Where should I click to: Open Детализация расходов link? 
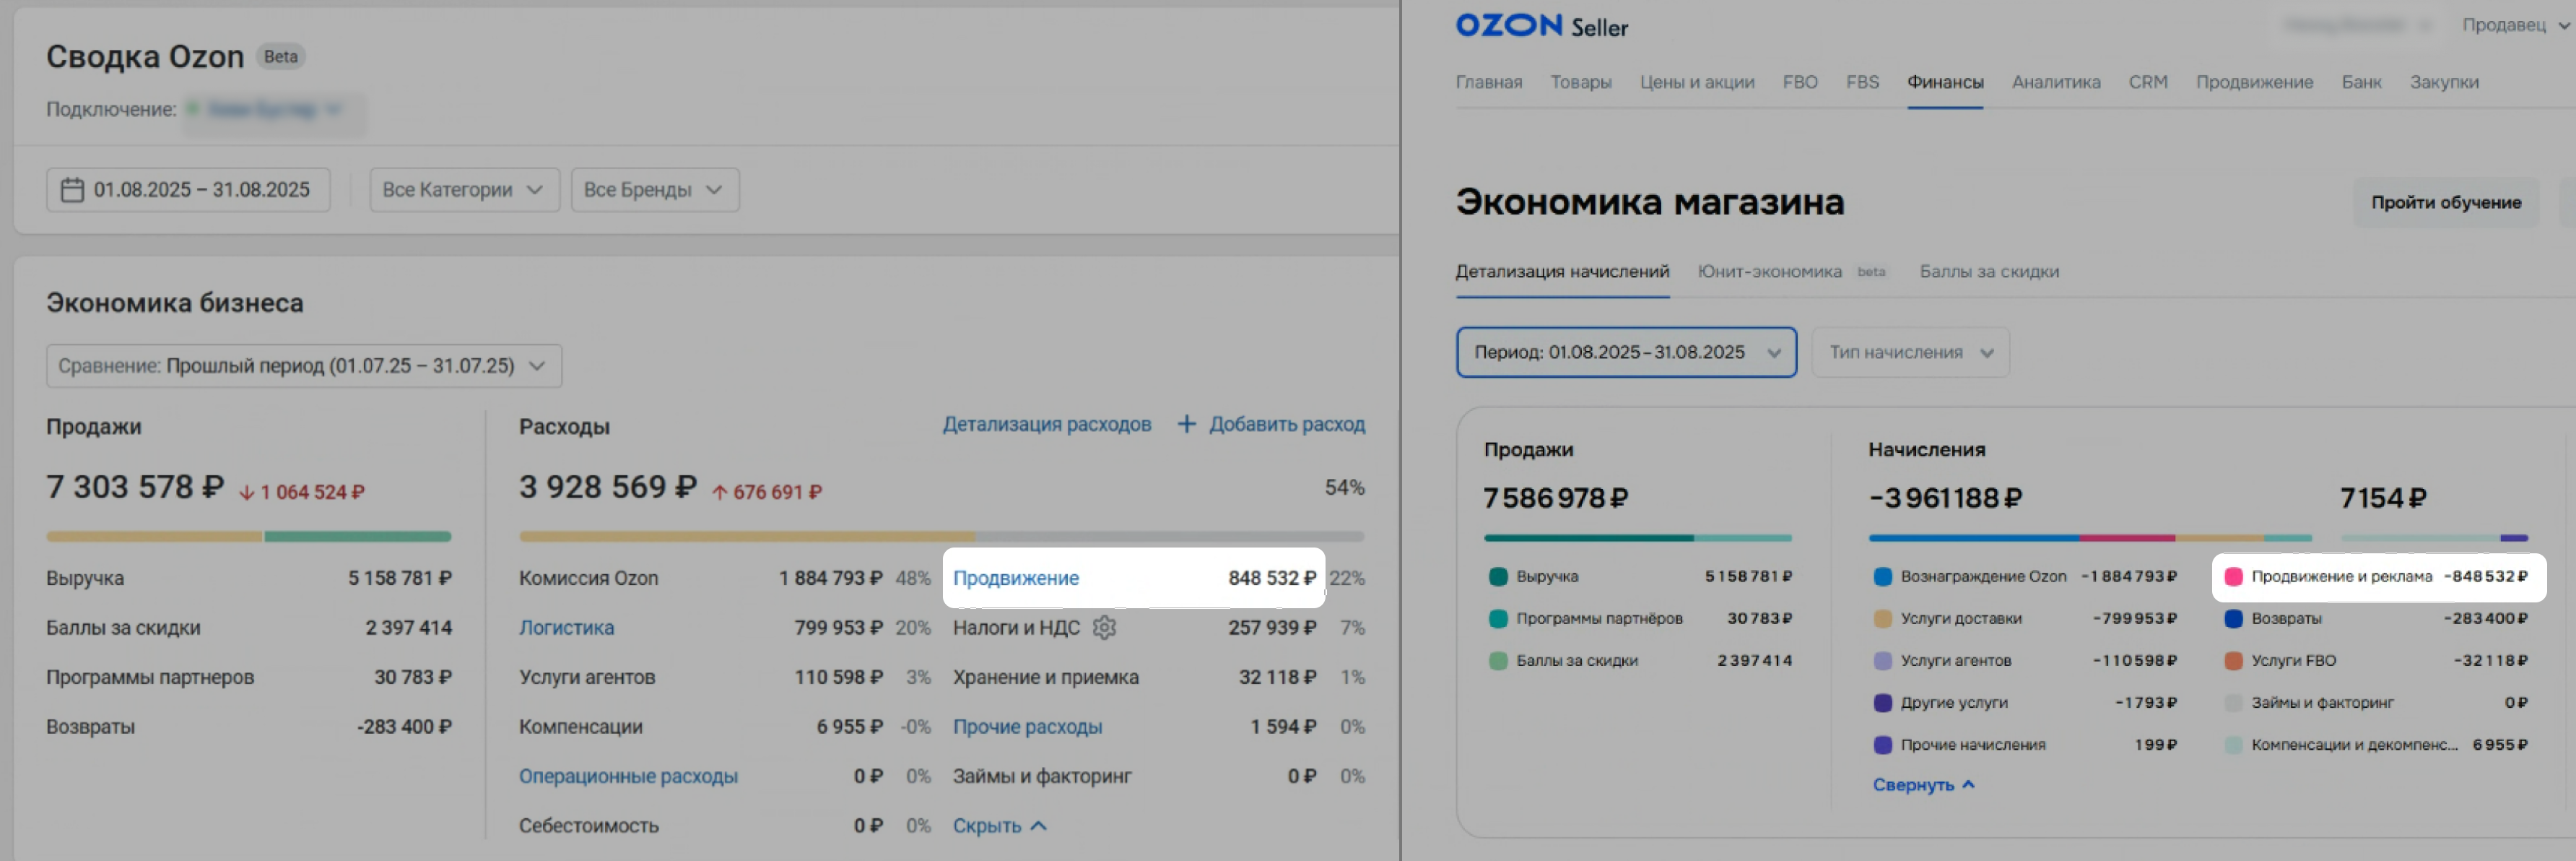(x=1046, y=424)
